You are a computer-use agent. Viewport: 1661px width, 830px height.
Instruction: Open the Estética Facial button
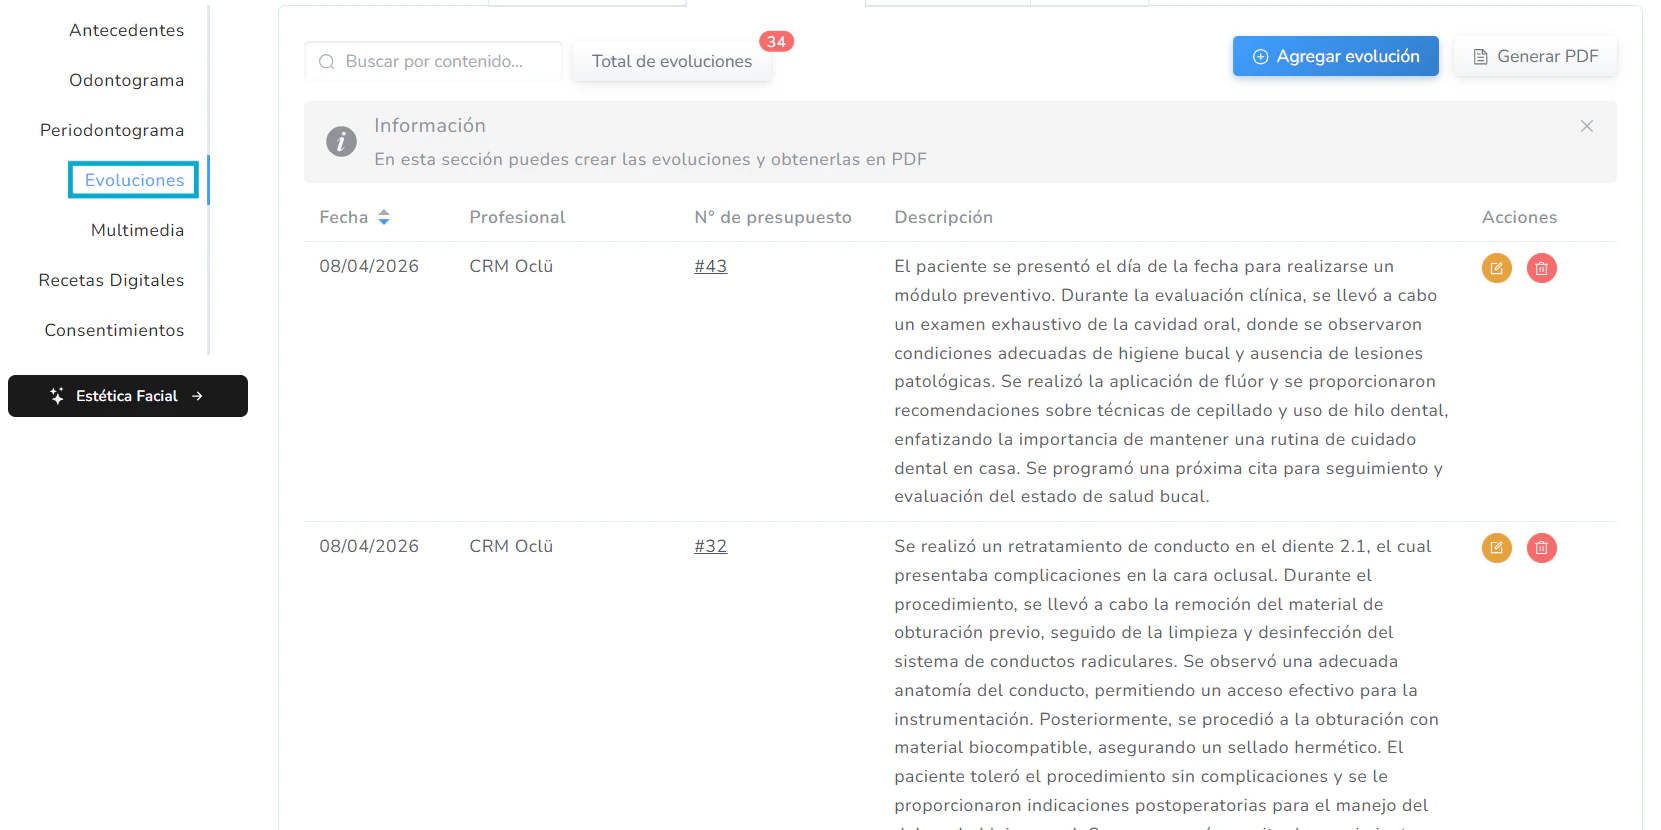tap(128, 396)
